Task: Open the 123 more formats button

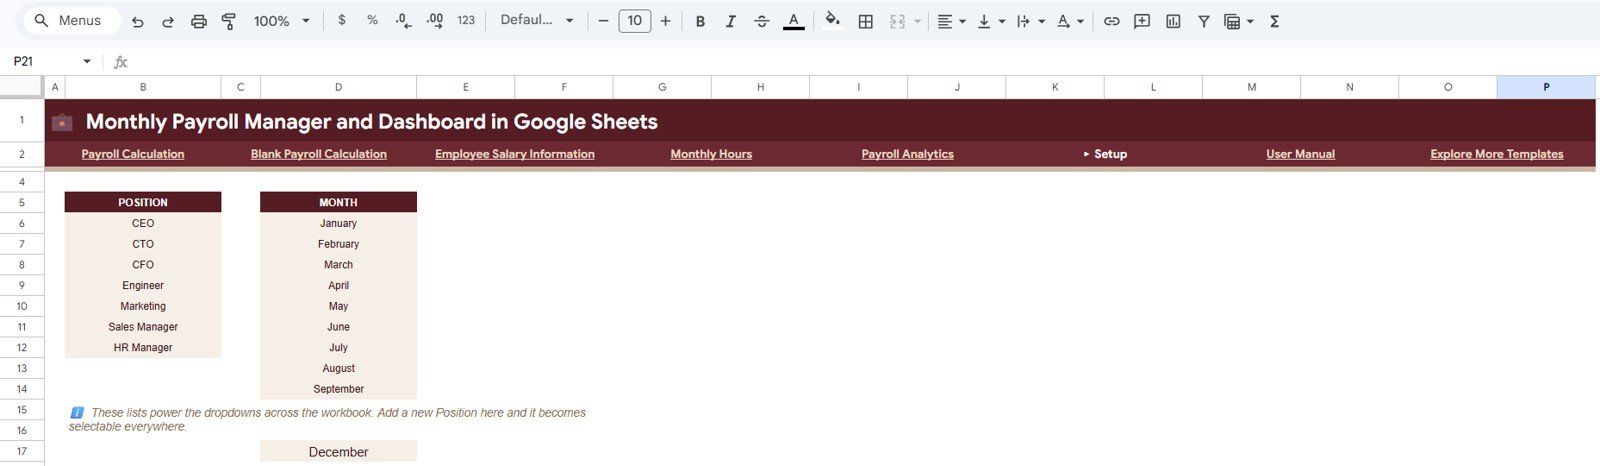Action: pos(466,20)
